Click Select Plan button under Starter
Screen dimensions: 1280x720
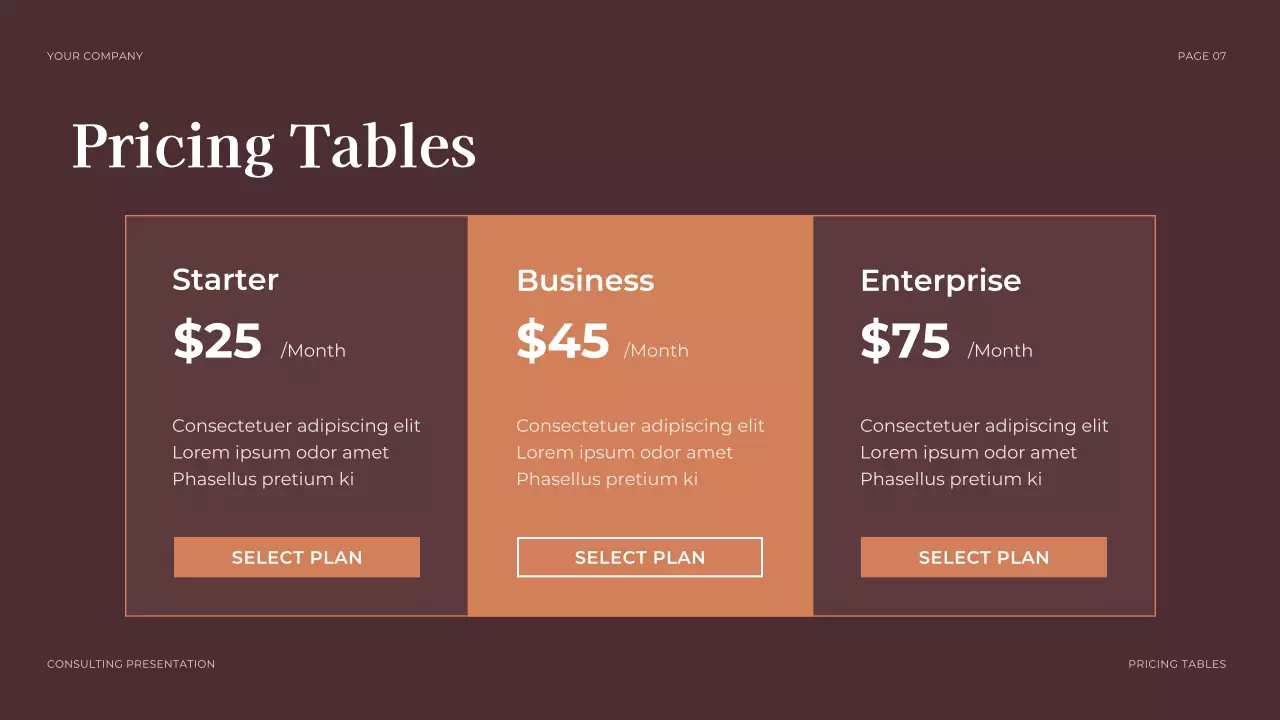pos(297,557)
